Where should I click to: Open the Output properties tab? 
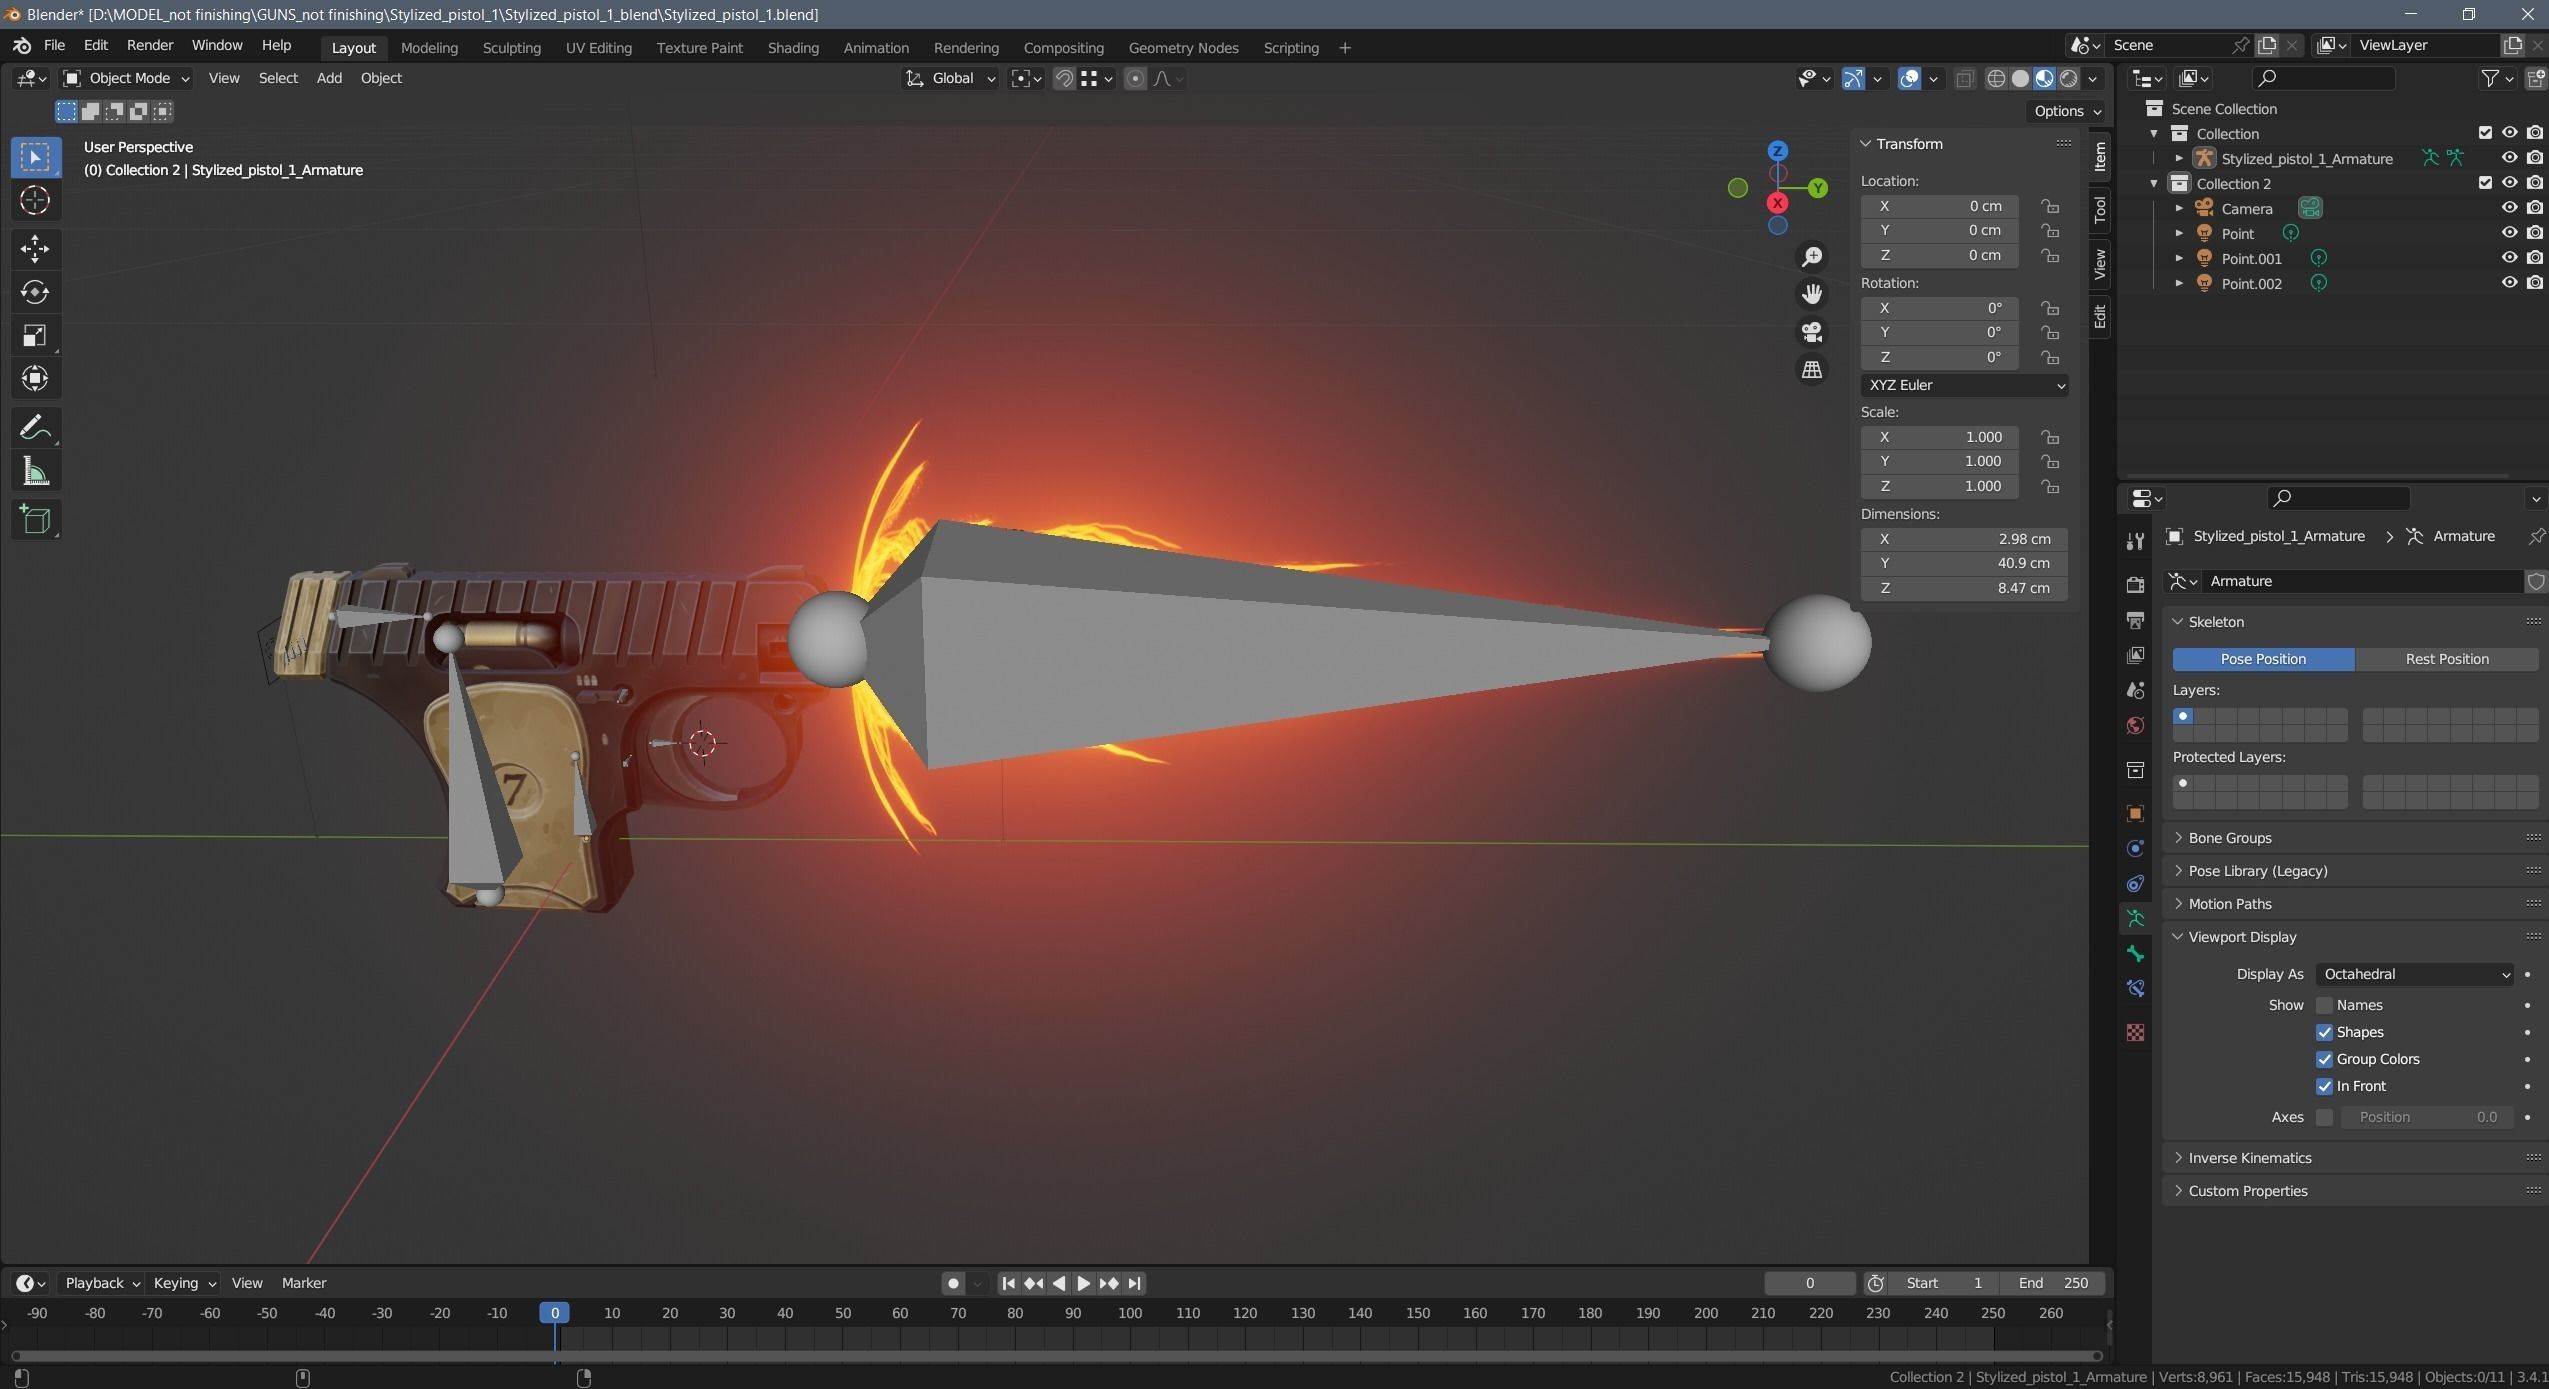pyautogui.click(x=2135, y=620)
